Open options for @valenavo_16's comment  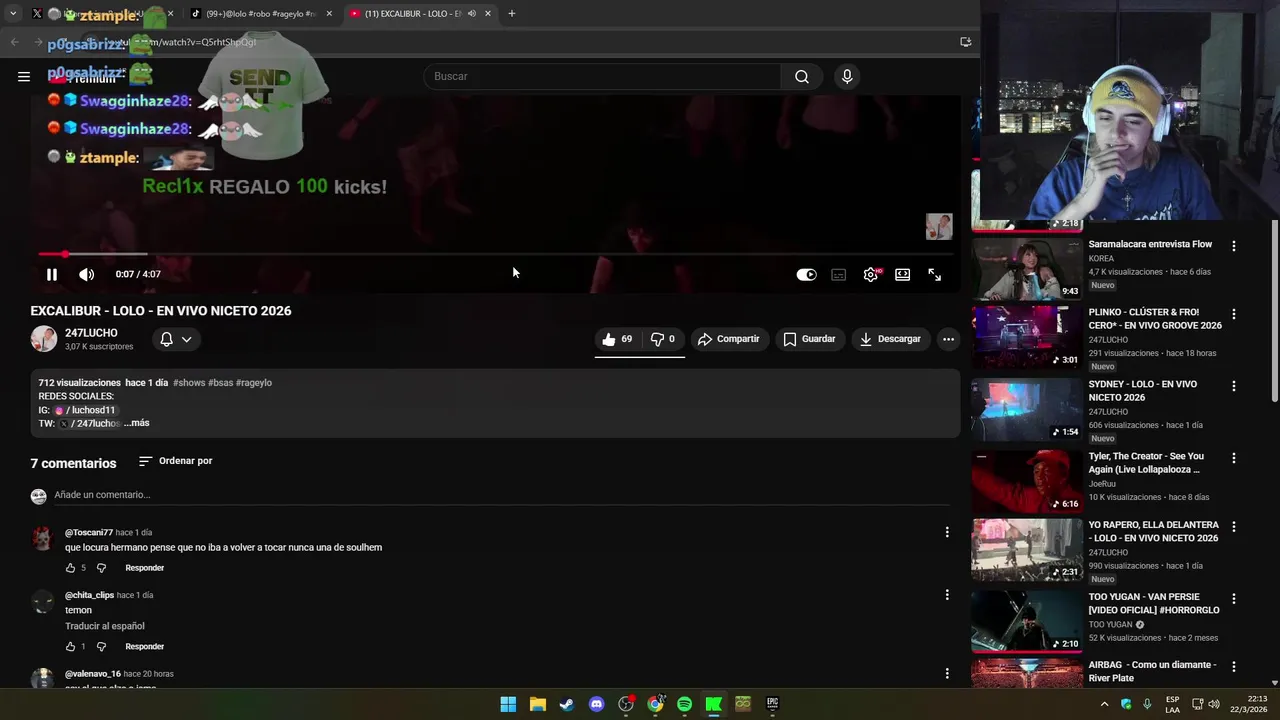[947, 674]
